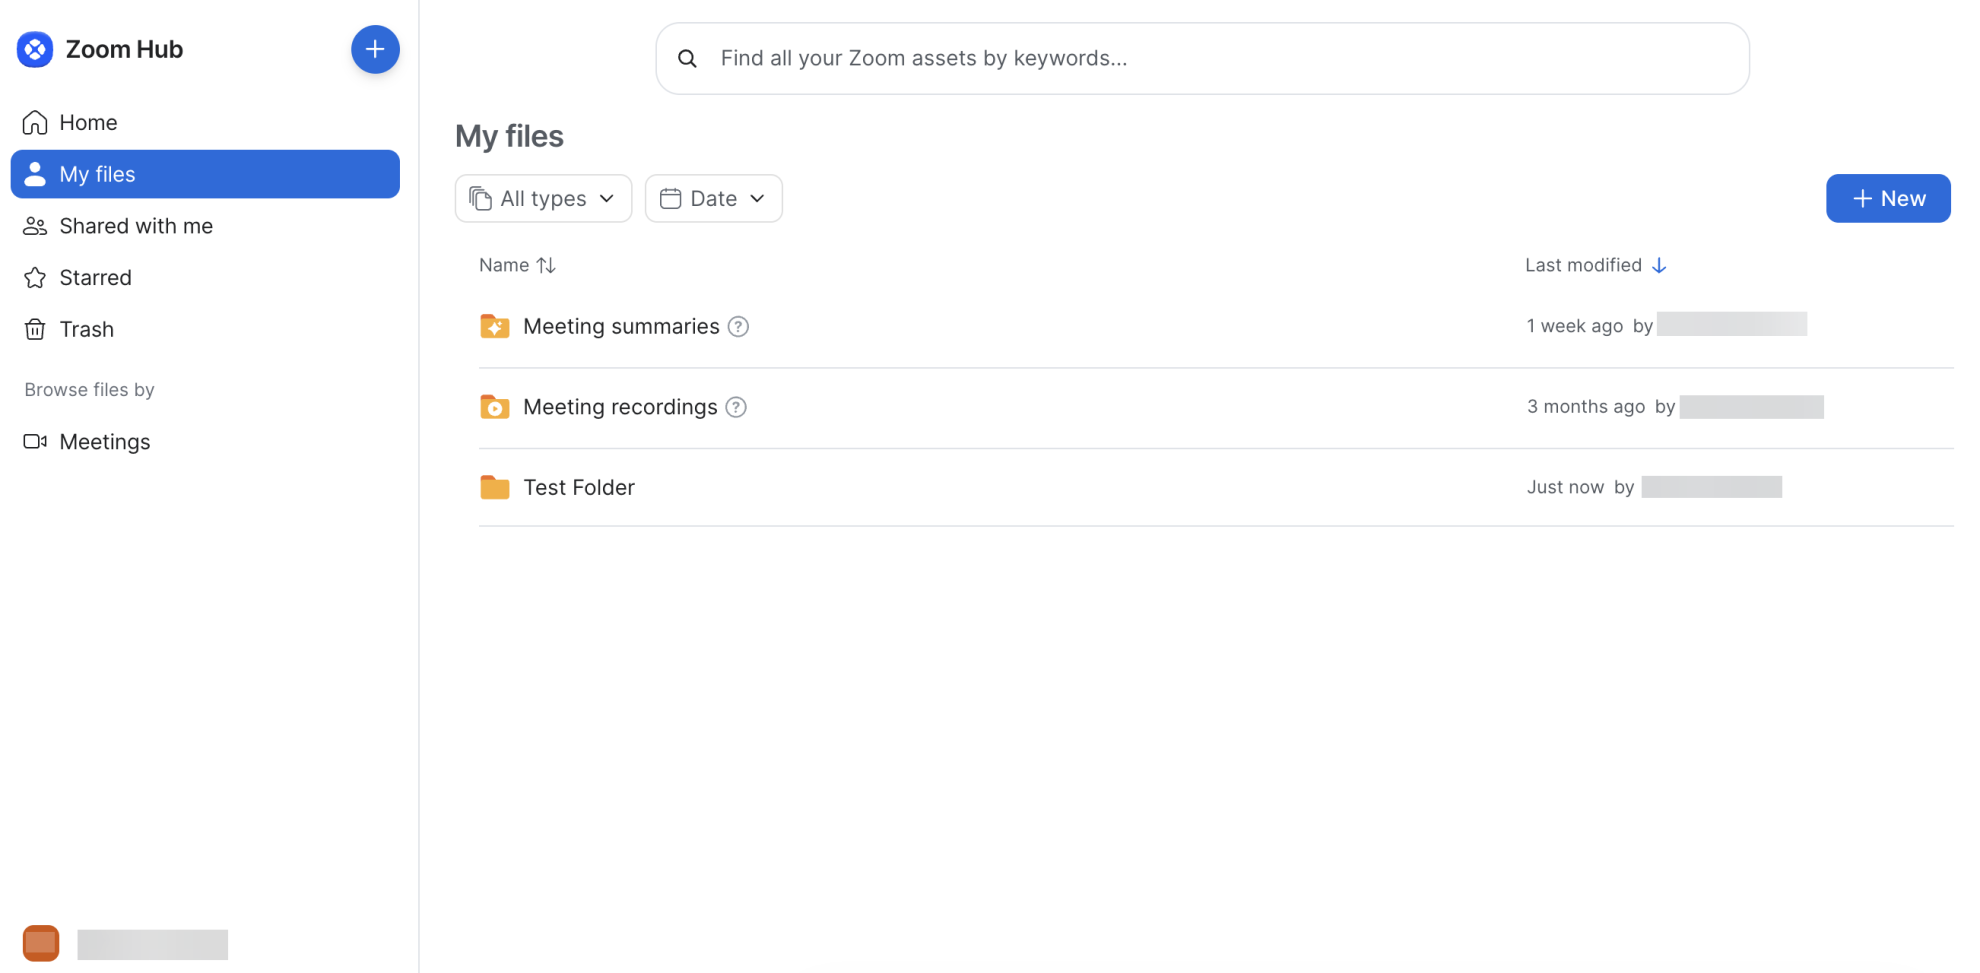1980x973 pixels.
Task: Toggle sort order on Name column
Action: pos(546,265)
